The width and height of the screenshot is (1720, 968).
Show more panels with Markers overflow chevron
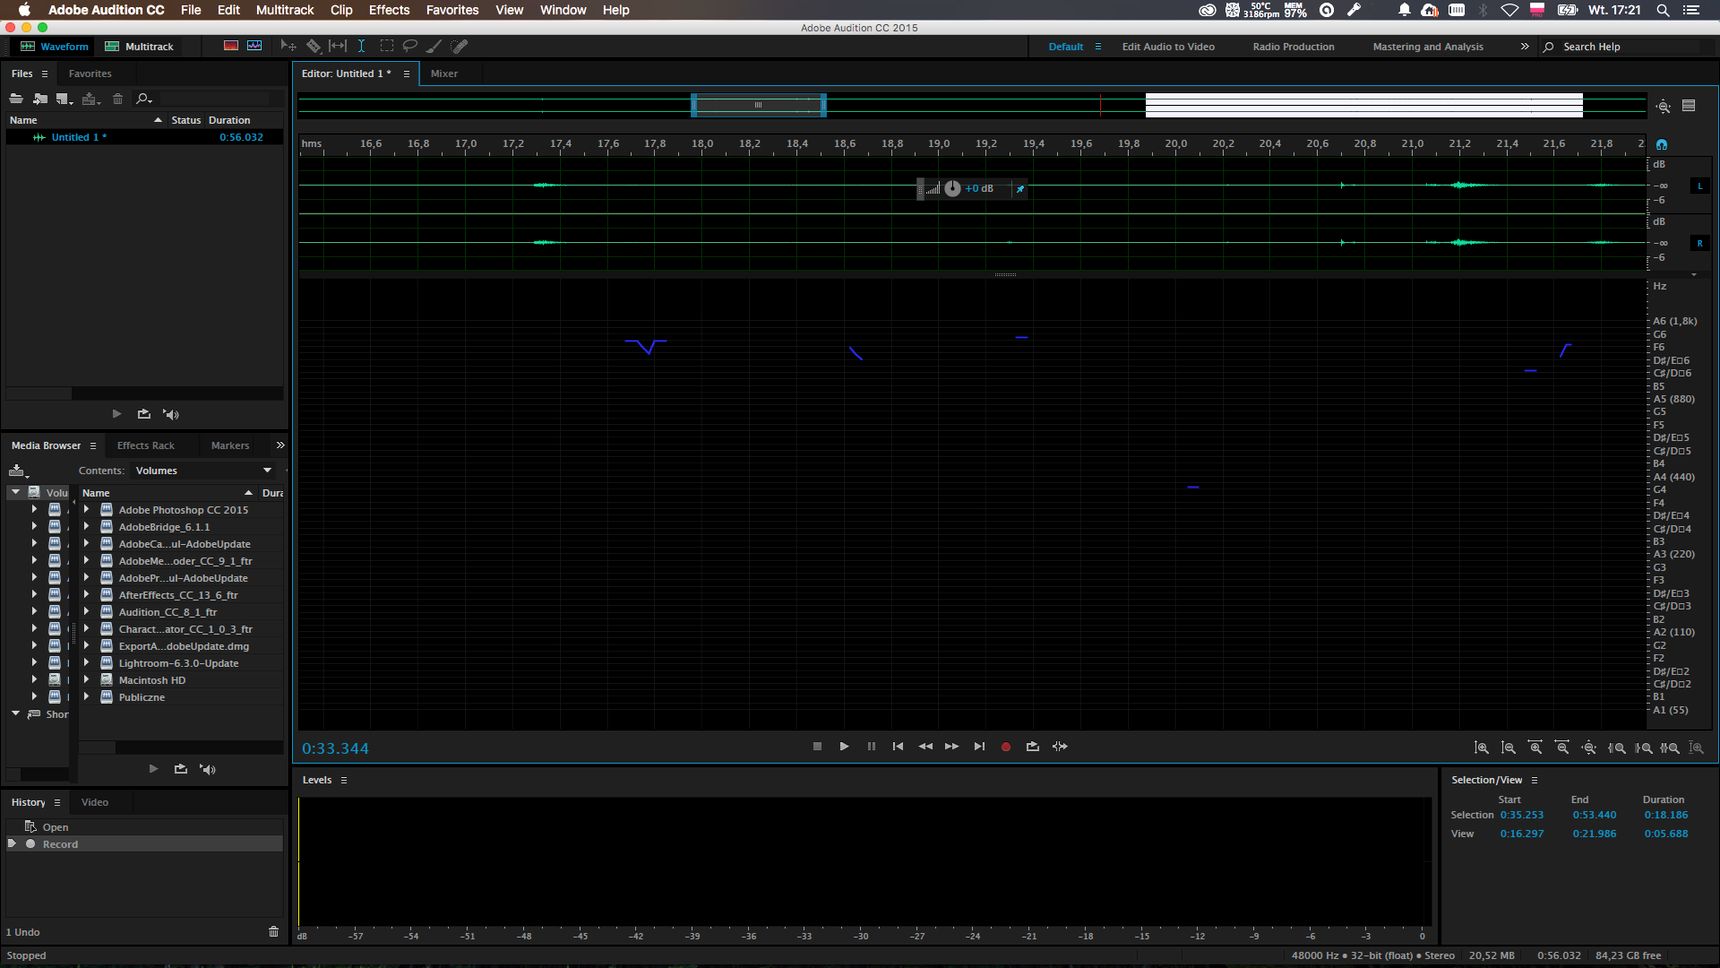[x=280, y=445]
